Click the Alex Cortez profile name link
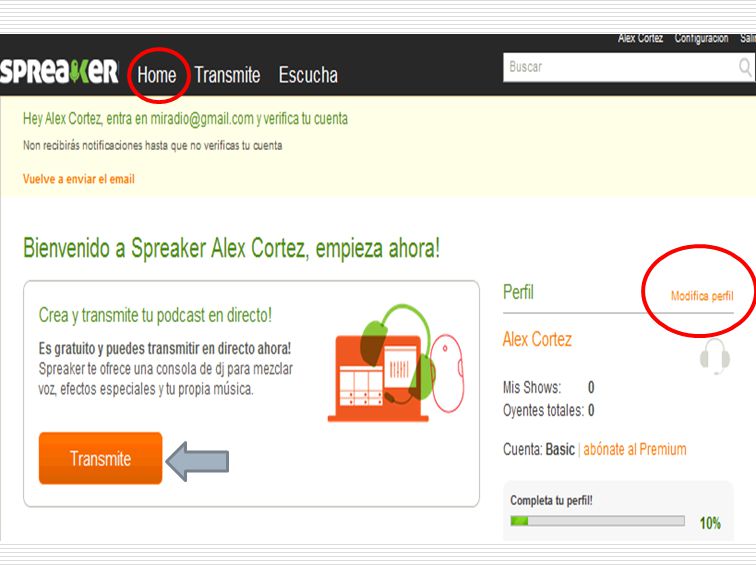 coord(537,339)
